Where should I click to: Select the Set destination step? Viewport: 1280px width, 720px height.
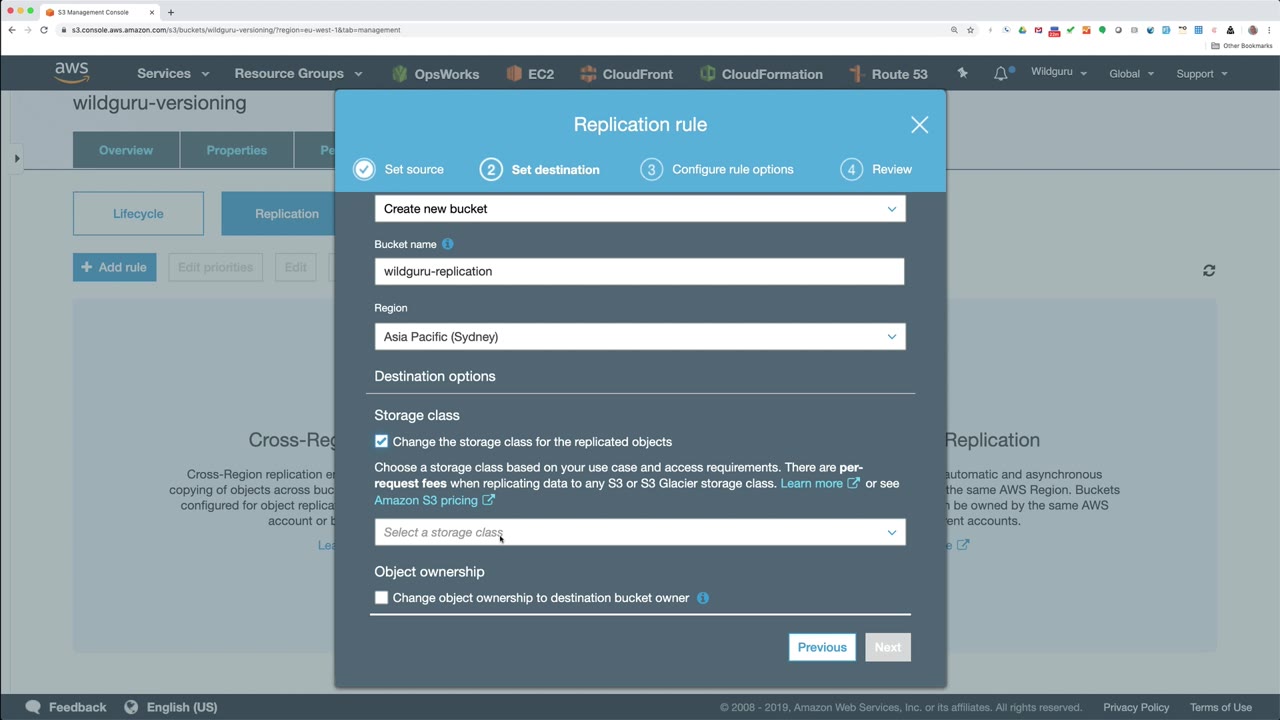[540, 170]
